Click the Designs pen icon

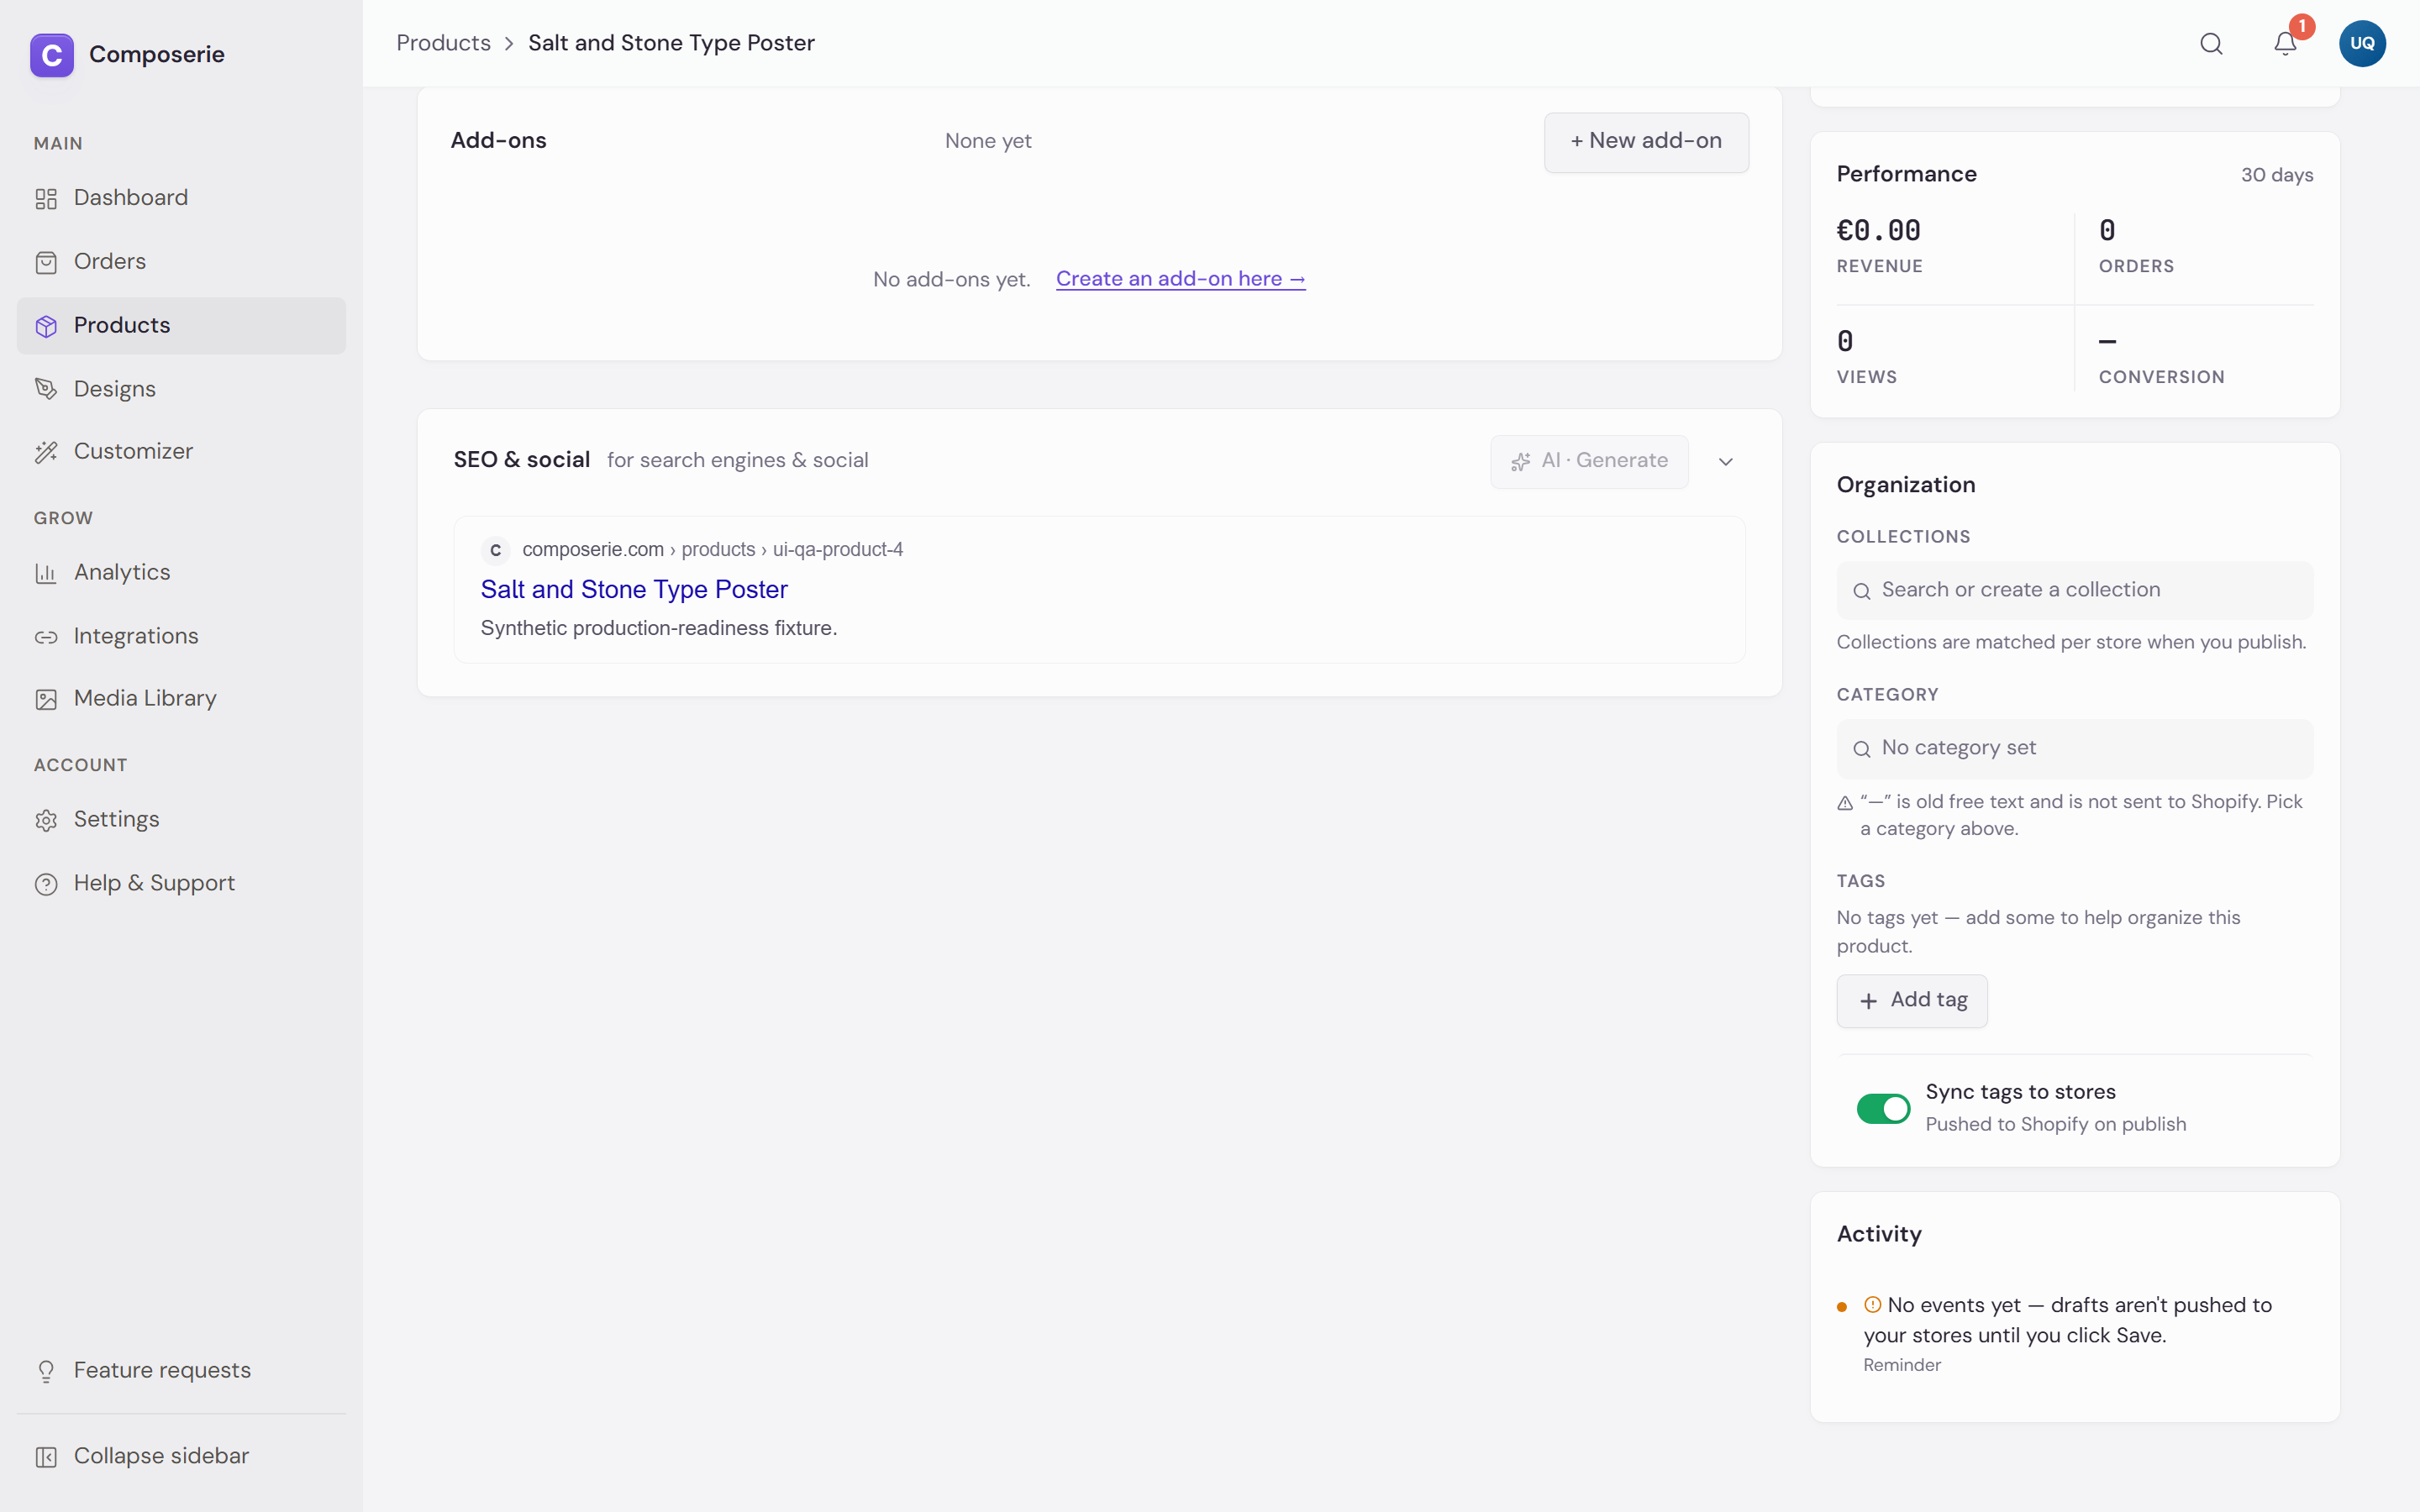pyautogui.click(x=46, y=389)
